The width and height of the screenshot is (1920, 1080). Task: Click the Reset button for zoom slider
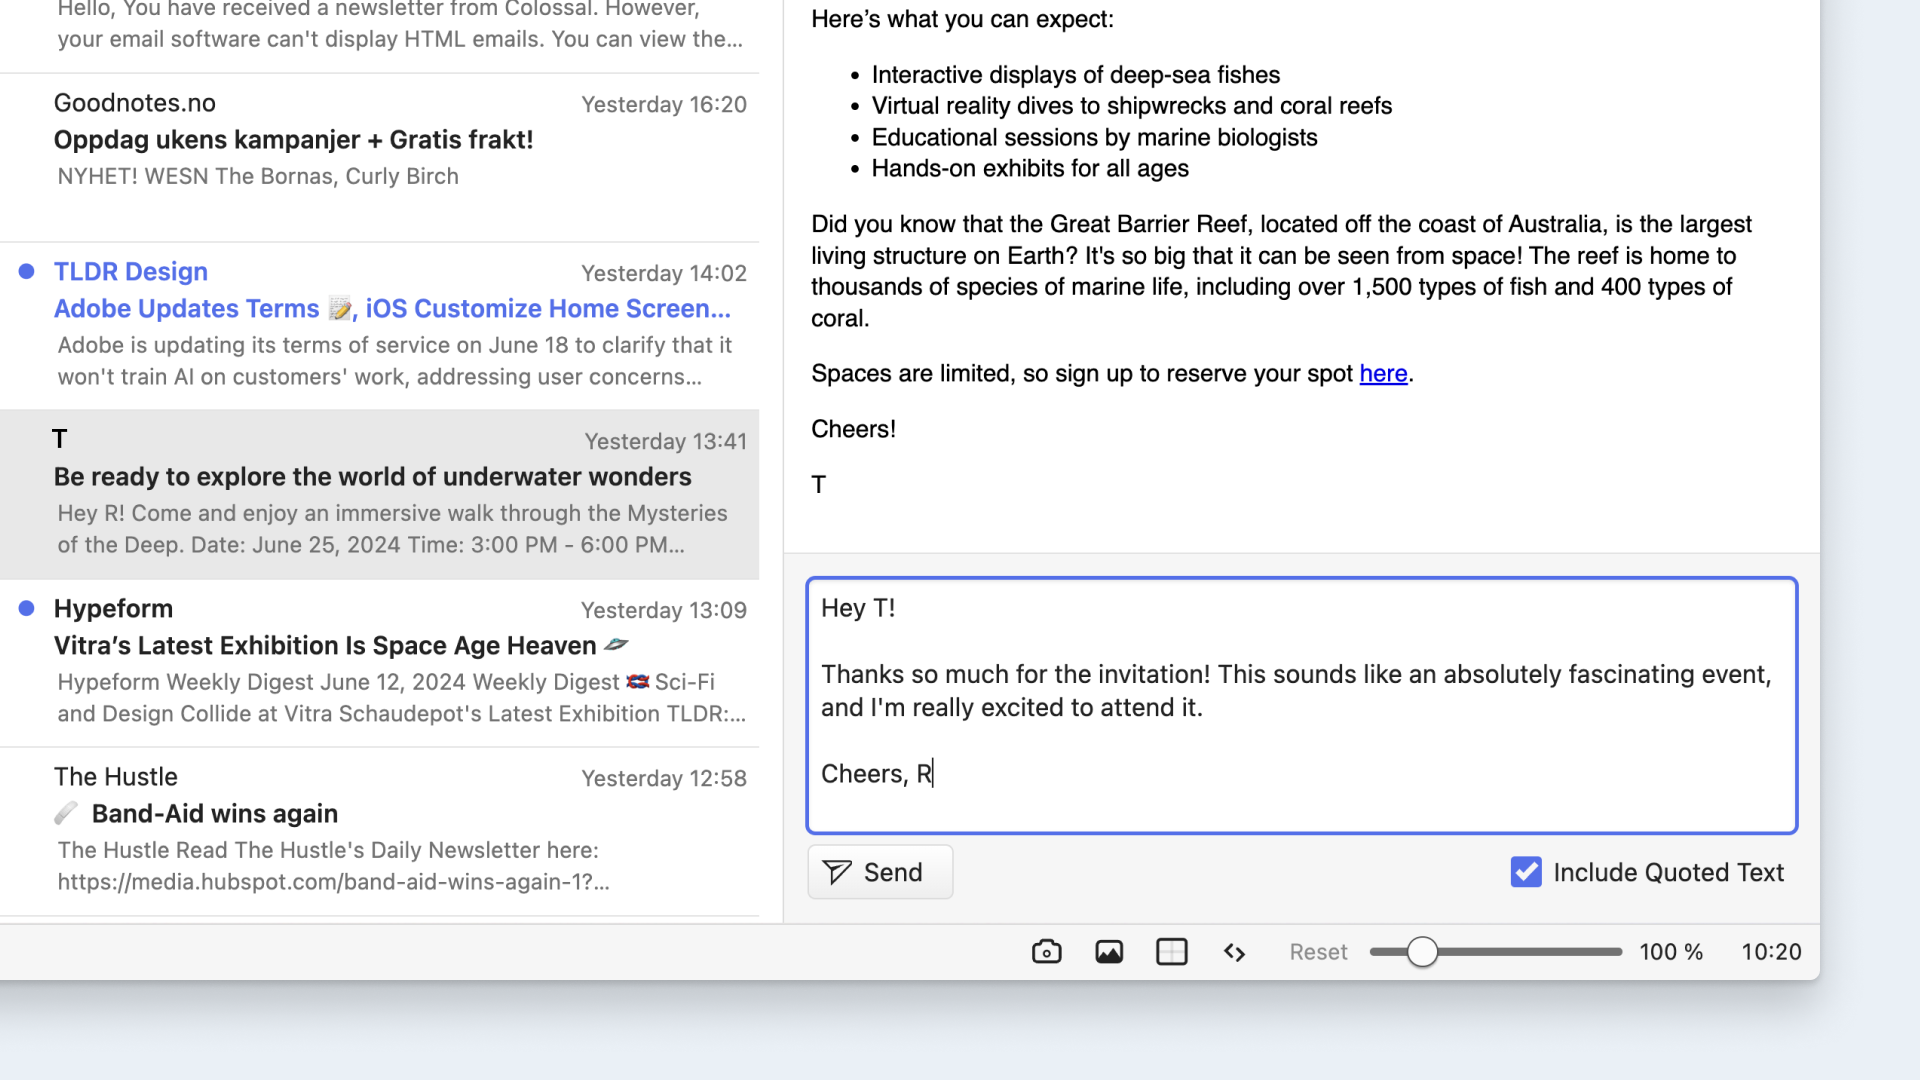click(x=1317, y=951)
